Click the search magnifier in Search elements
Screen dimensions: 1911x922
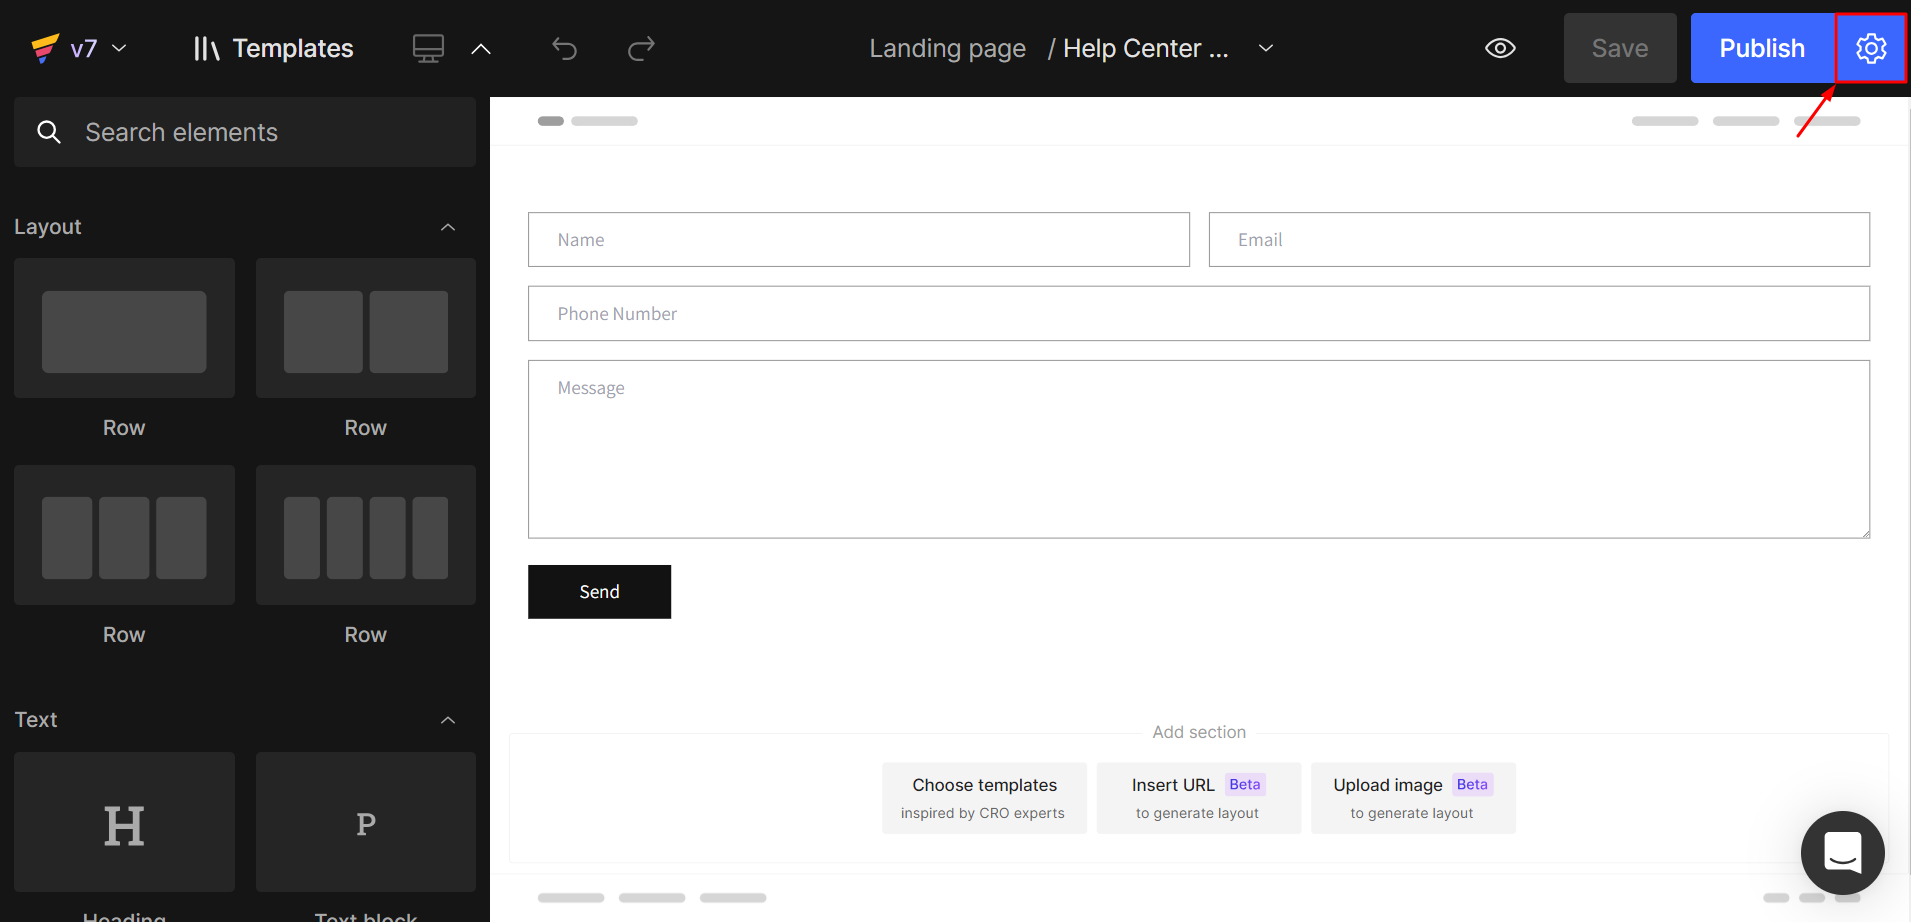click(49, 131)
